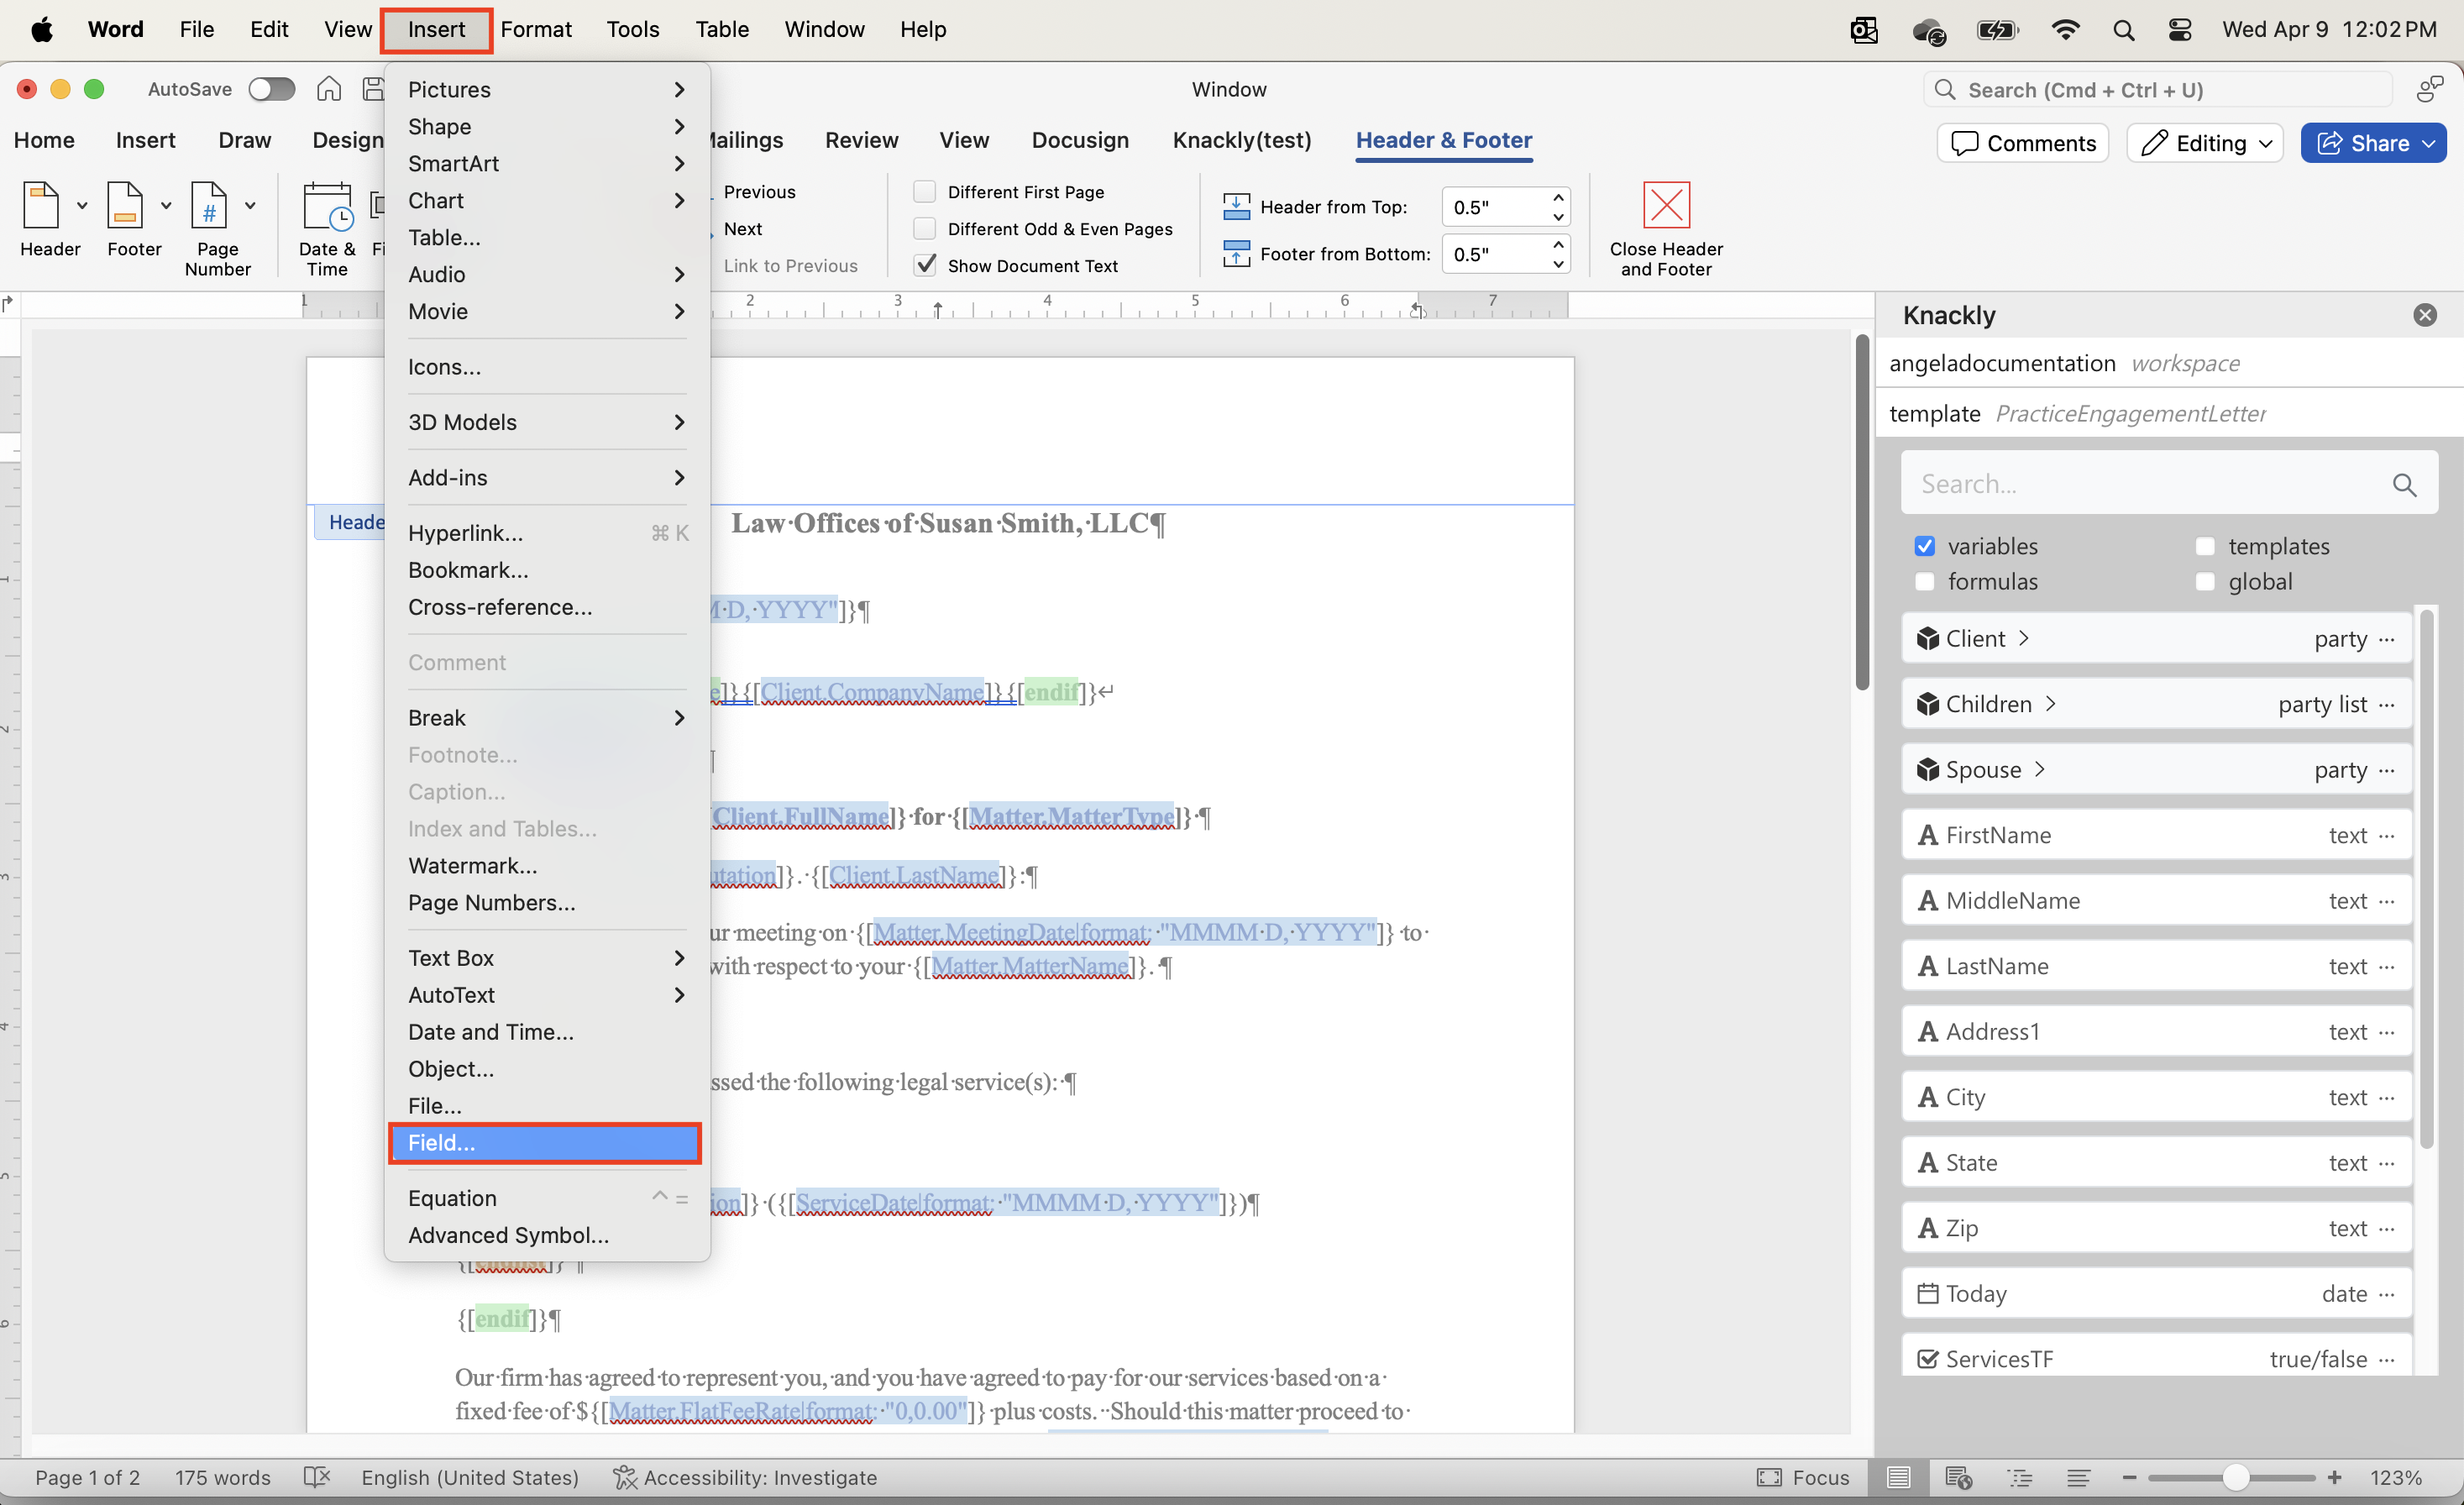Click the zoom slider handle
This screenshot has width=2464, height=1505.
tap(2236, 1478)
